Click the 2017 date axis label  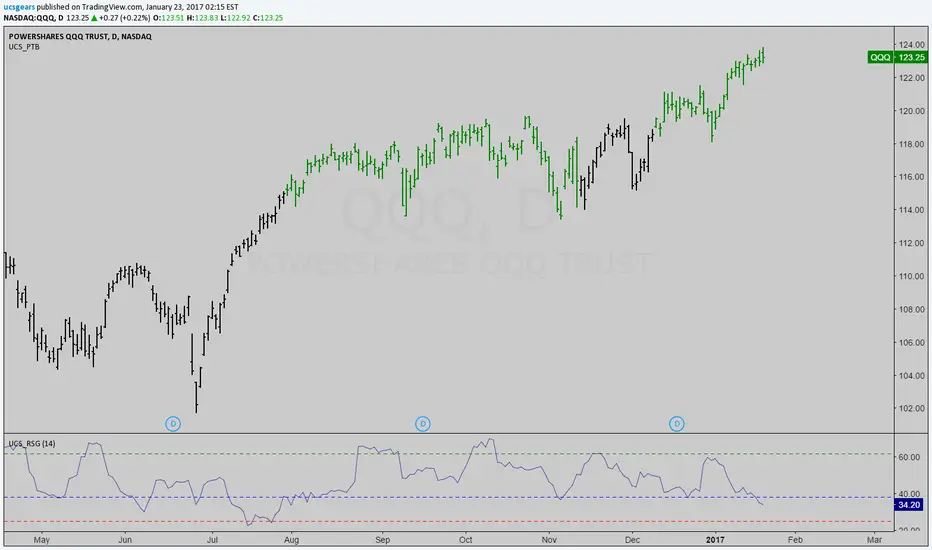pos(715,540)
